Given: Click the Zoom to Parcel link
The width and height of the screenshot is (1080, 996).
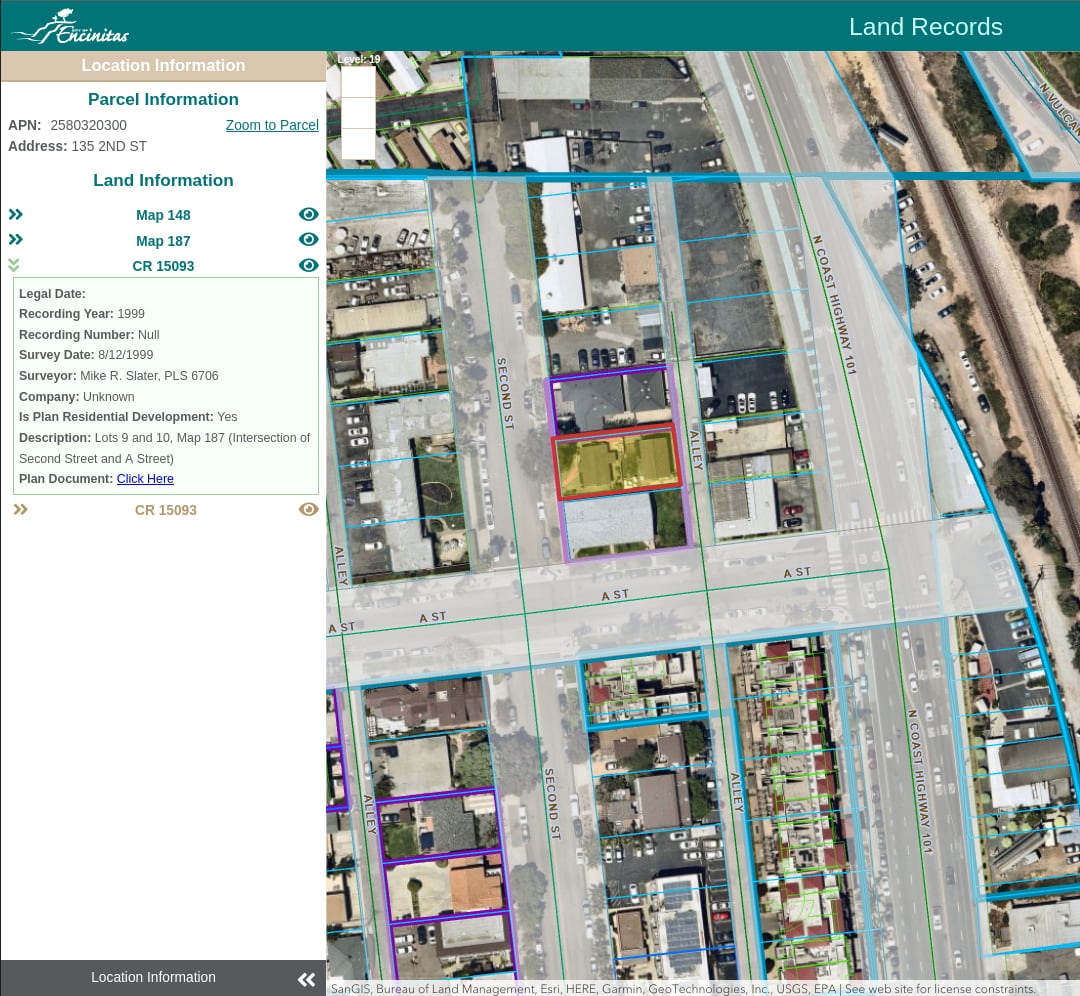Looking at the screenshot, I should coord(272,125).
